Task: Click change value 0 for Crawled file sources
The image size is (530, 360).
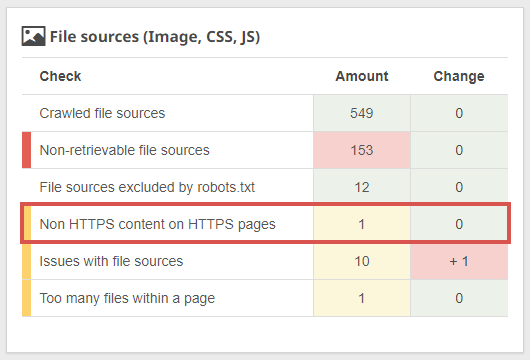Action: [x=459, y=113]
